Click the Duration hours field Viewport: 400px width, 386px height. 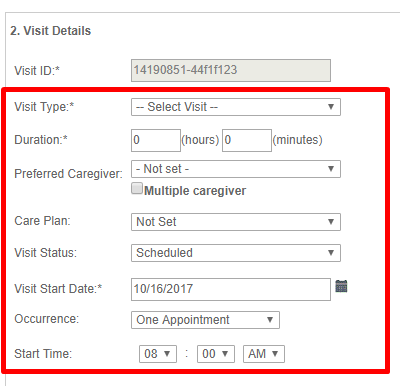(156, 140)
